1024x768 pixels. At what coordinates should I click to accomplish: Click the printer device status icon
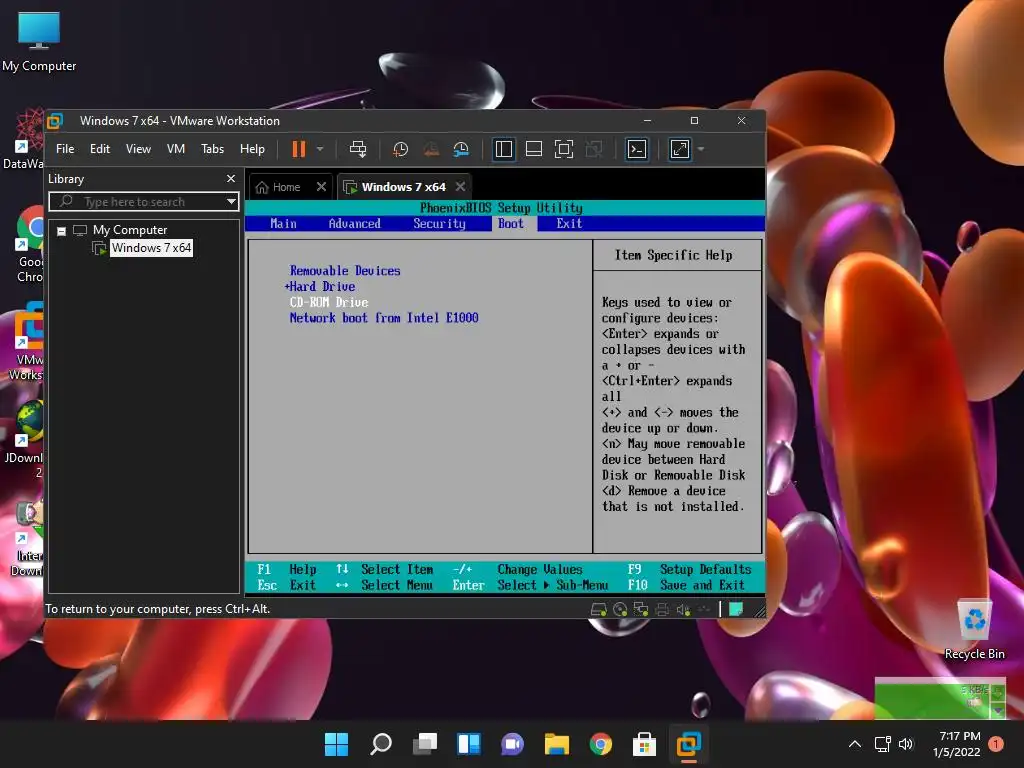point(662,609)
